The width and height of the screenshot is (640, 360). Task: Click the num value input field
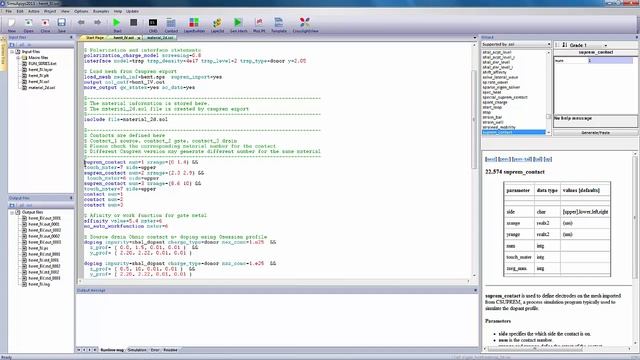(611, 60)
